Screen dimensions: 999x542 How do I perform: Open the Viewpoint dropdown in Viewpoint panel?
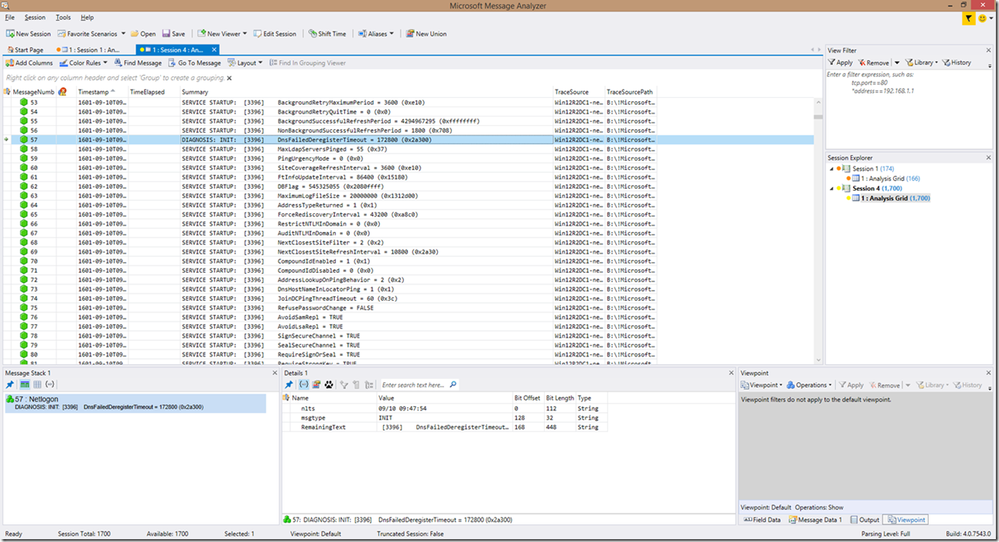[761, 385]
